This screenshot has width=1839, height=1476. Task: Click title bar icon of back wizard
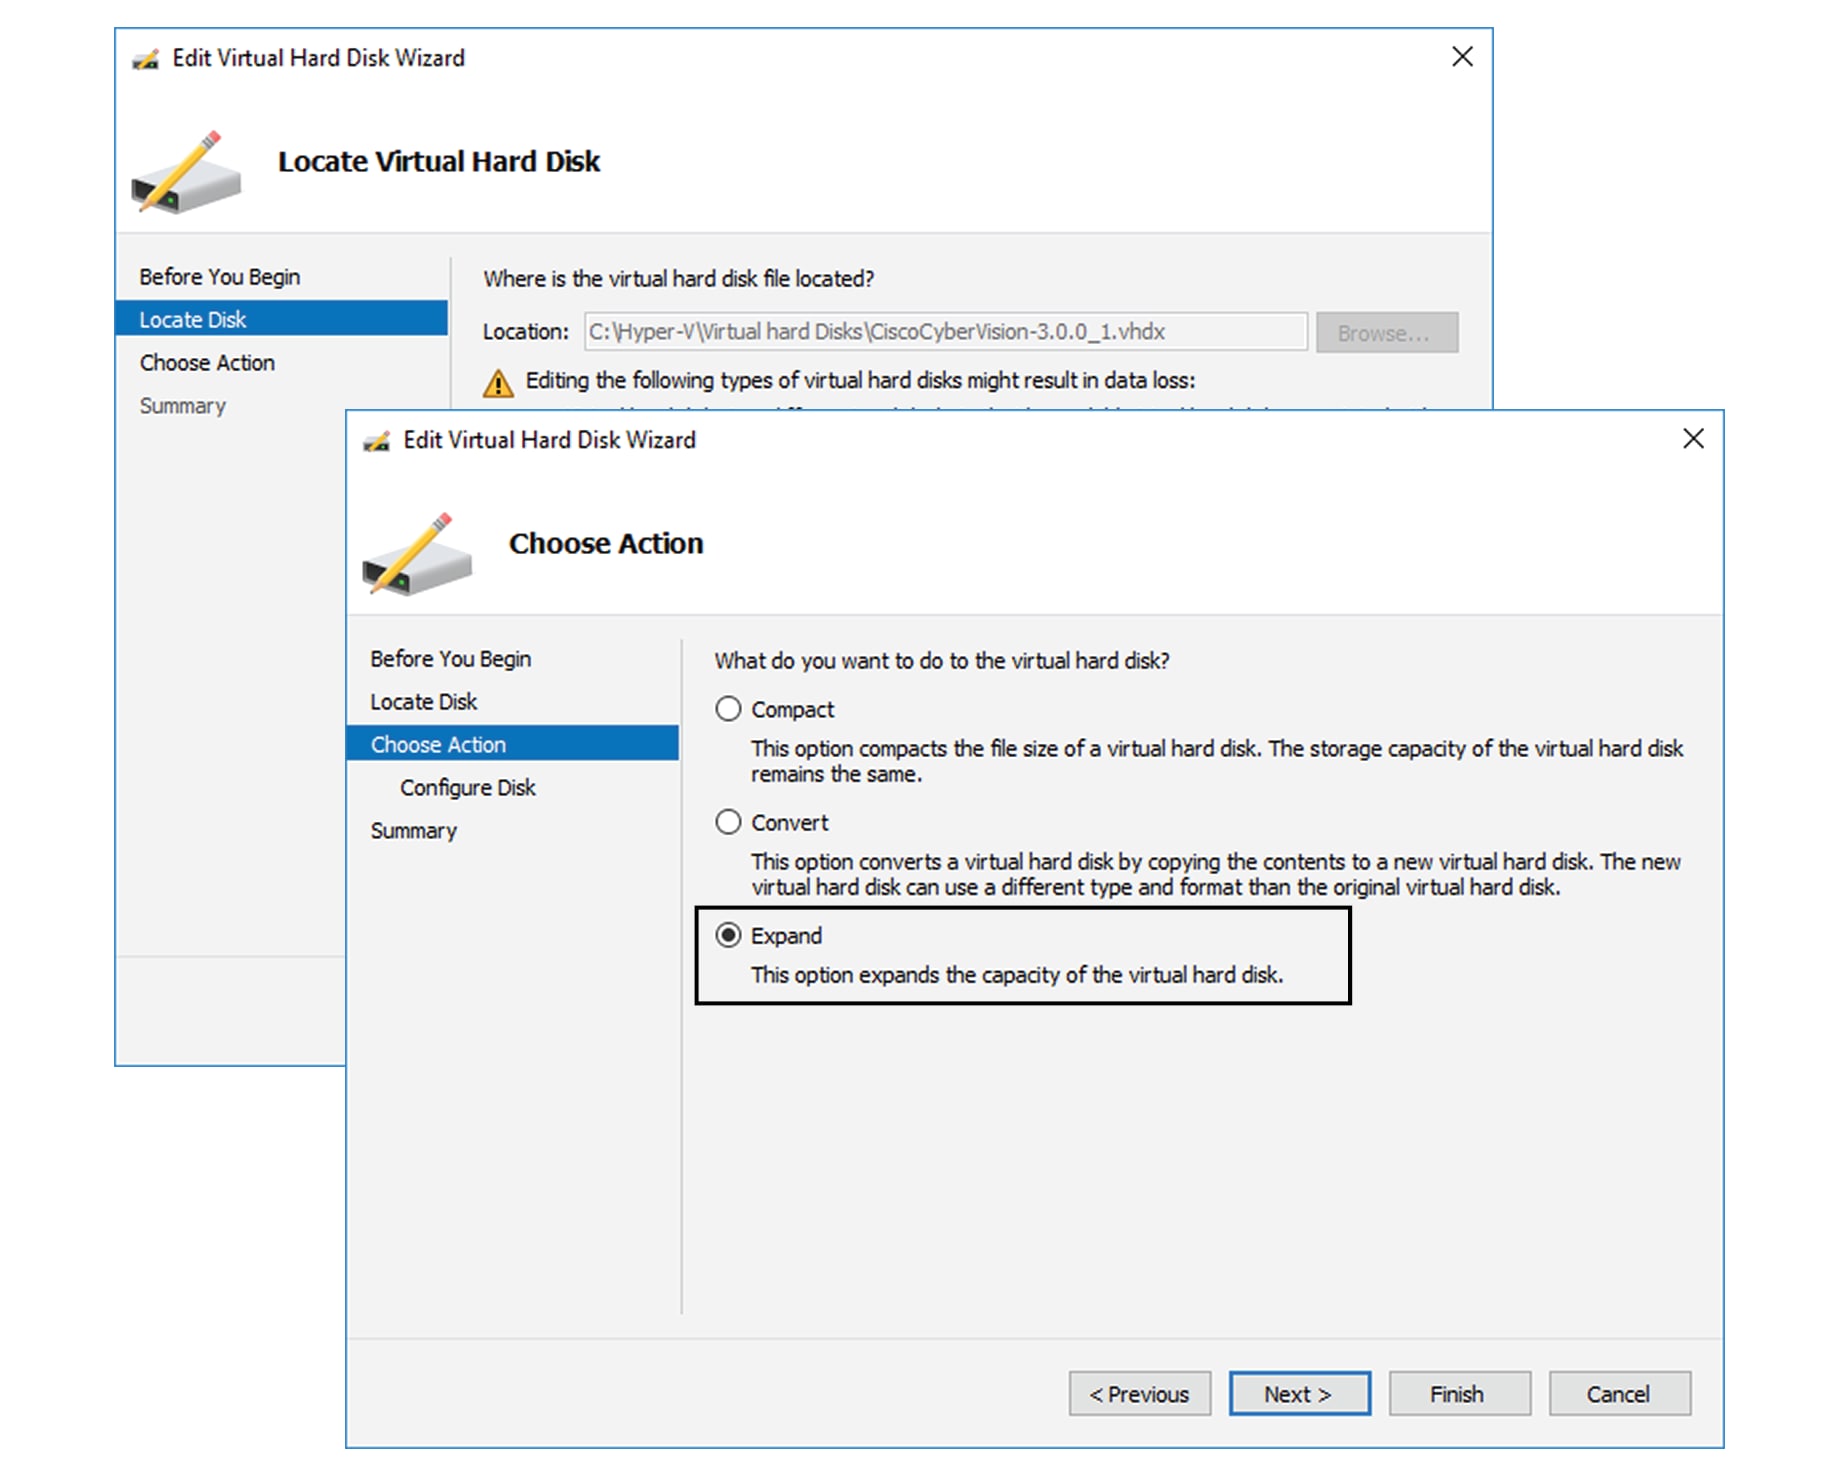coord(146,59)
